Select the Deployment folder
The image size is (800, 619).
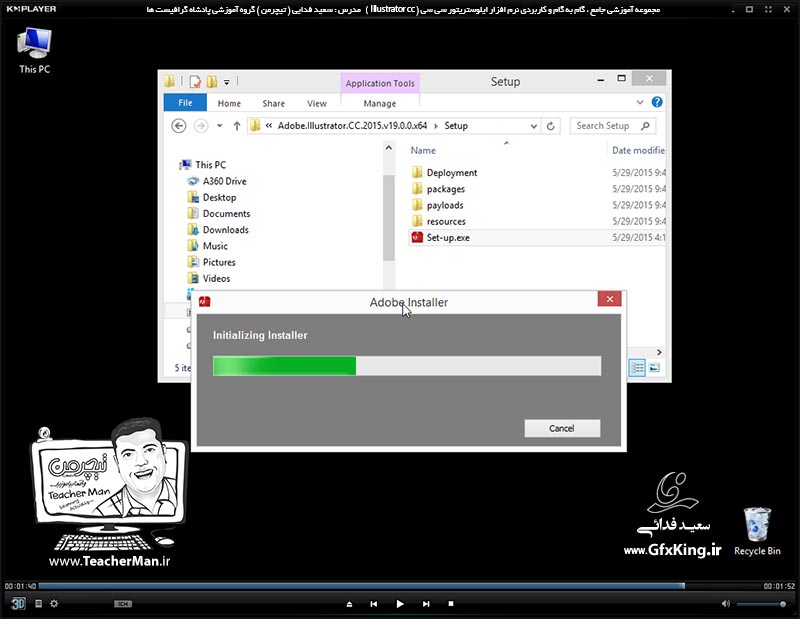point(444,172)
